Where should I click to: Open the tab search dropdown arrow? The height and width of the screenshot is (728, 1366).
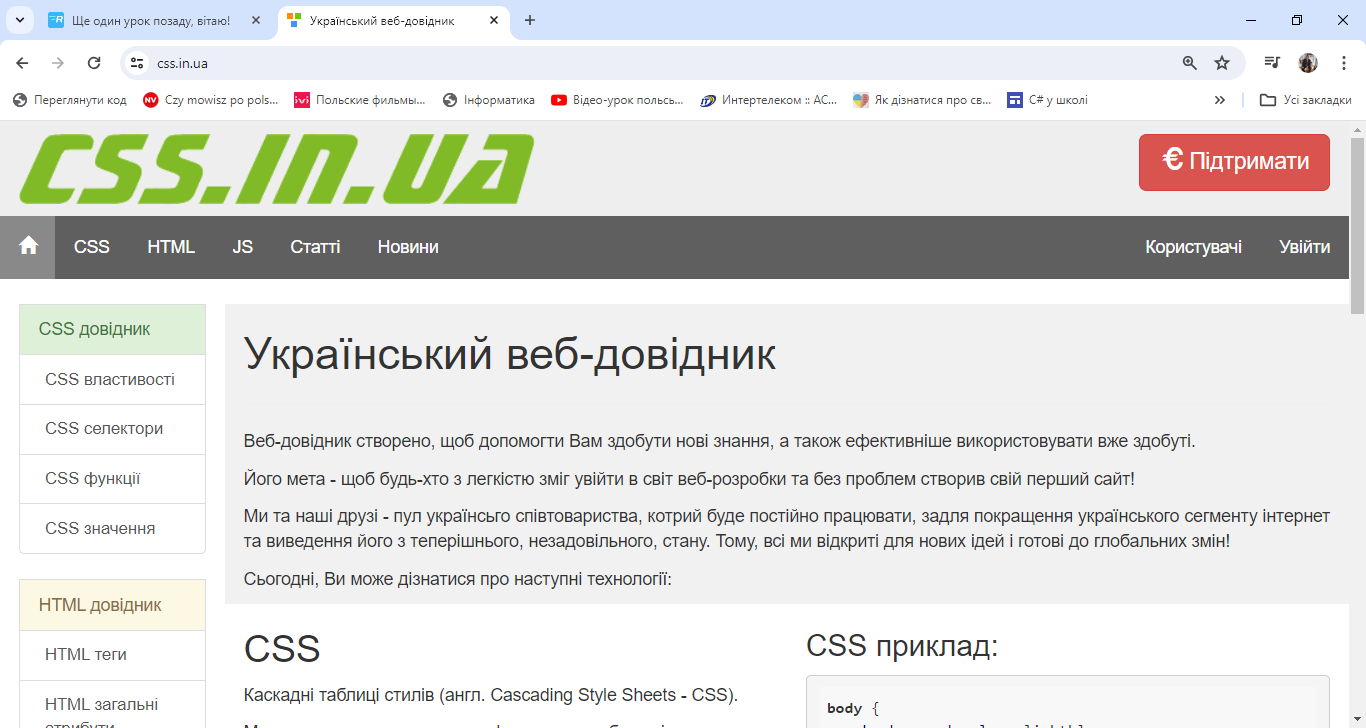(x=19, y=20)
